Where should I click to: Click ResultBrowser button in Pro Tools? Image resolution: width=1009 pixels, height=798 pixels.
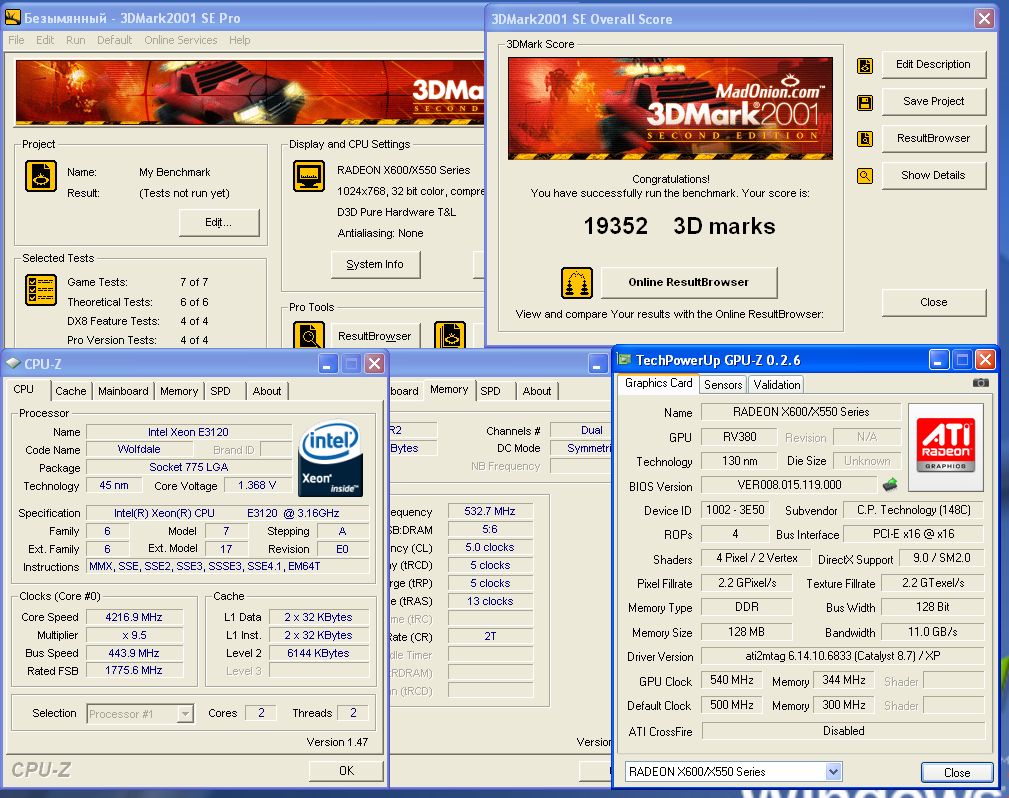tap(375, 335)
